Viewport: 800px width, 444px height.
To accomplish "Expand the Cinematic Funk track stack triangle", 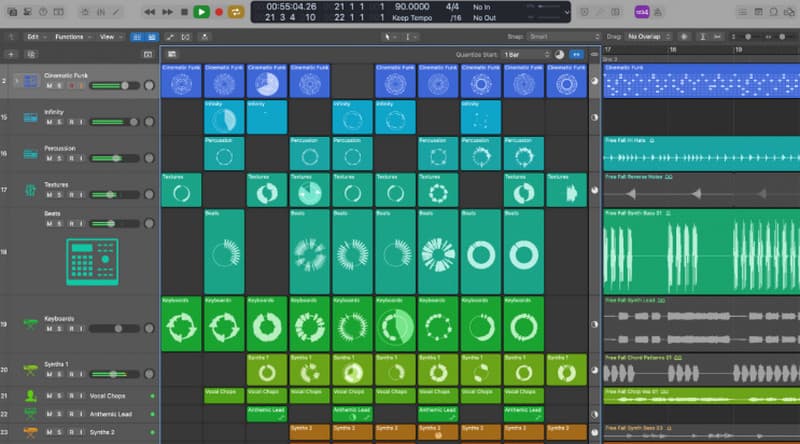I will pos(17,81).
